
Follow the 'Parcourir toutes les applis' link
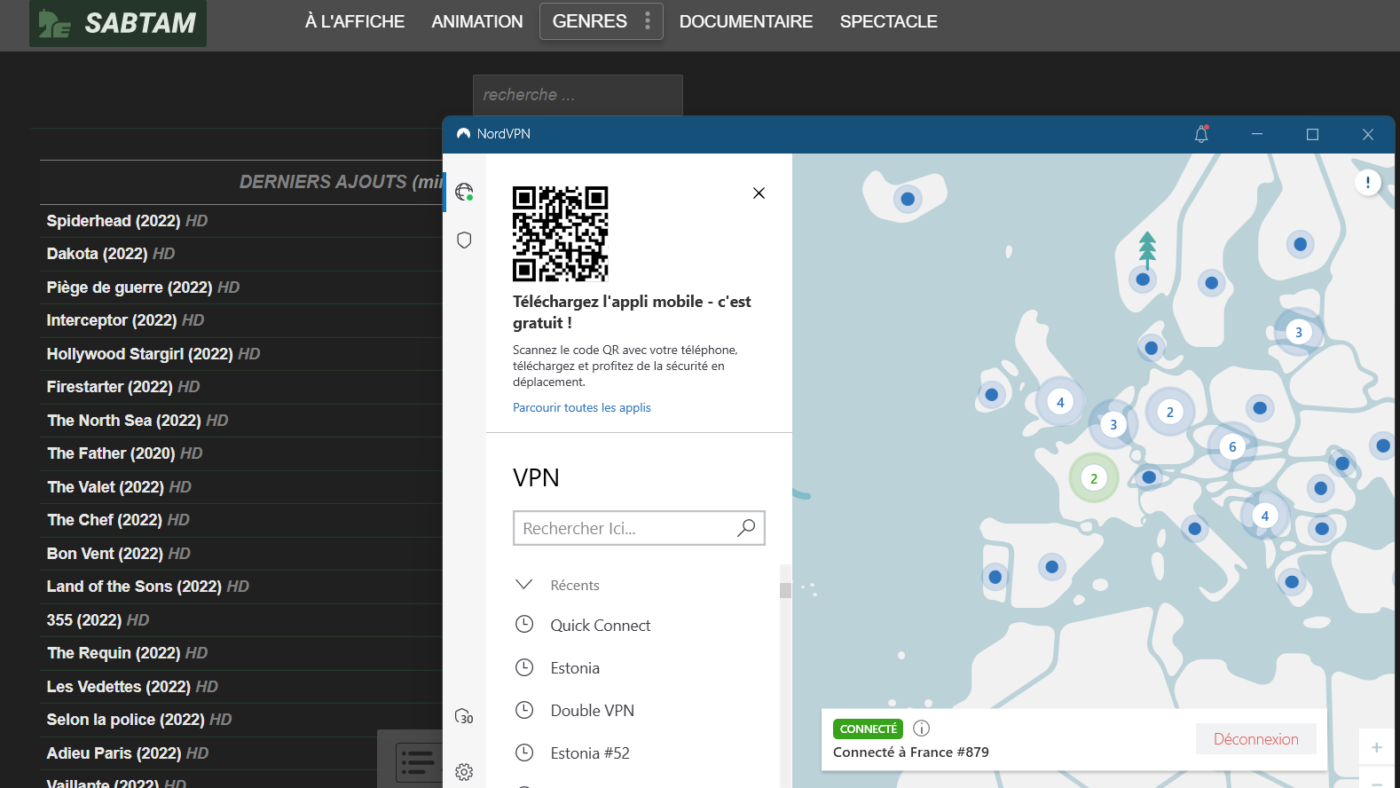pos(582,408)
